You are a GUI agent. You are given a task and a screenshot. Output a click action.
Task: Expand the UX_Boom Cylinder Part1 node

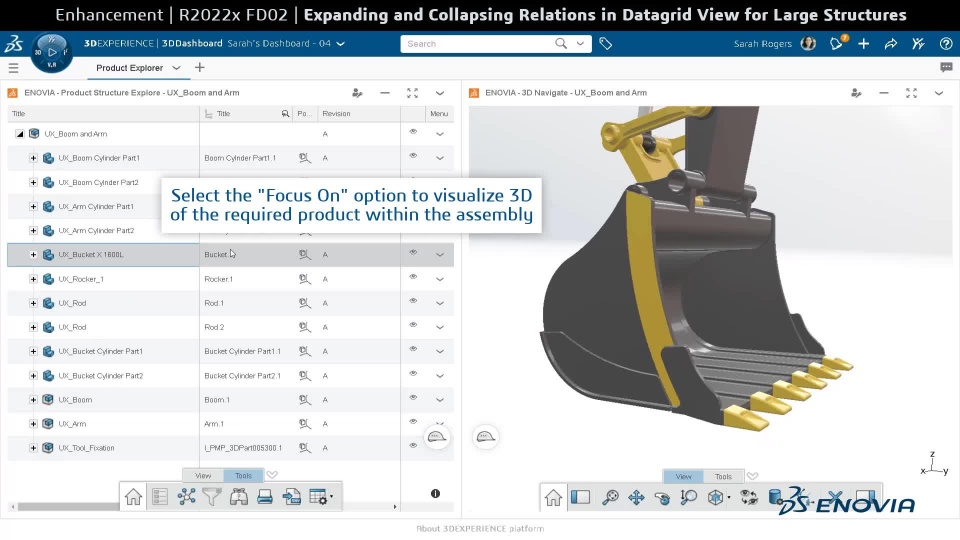coord(33,158)
